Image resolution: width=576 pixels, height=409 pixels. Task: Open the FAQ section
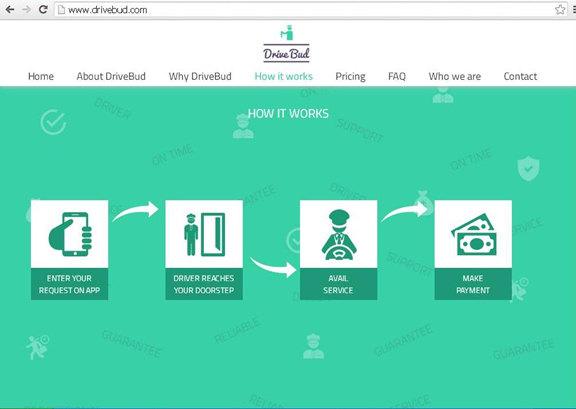(x=397, y=76)
